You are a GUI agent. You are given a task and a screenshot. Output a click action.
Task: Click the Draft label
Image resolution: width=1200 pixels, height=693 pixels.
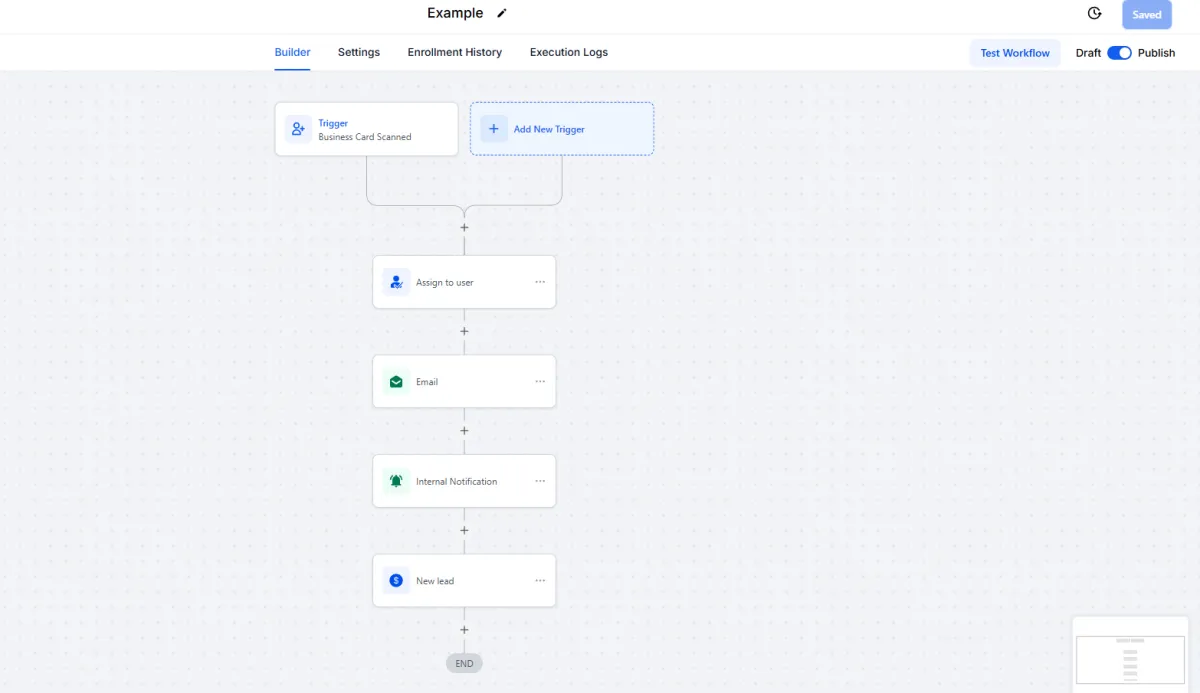[1088, 53]
